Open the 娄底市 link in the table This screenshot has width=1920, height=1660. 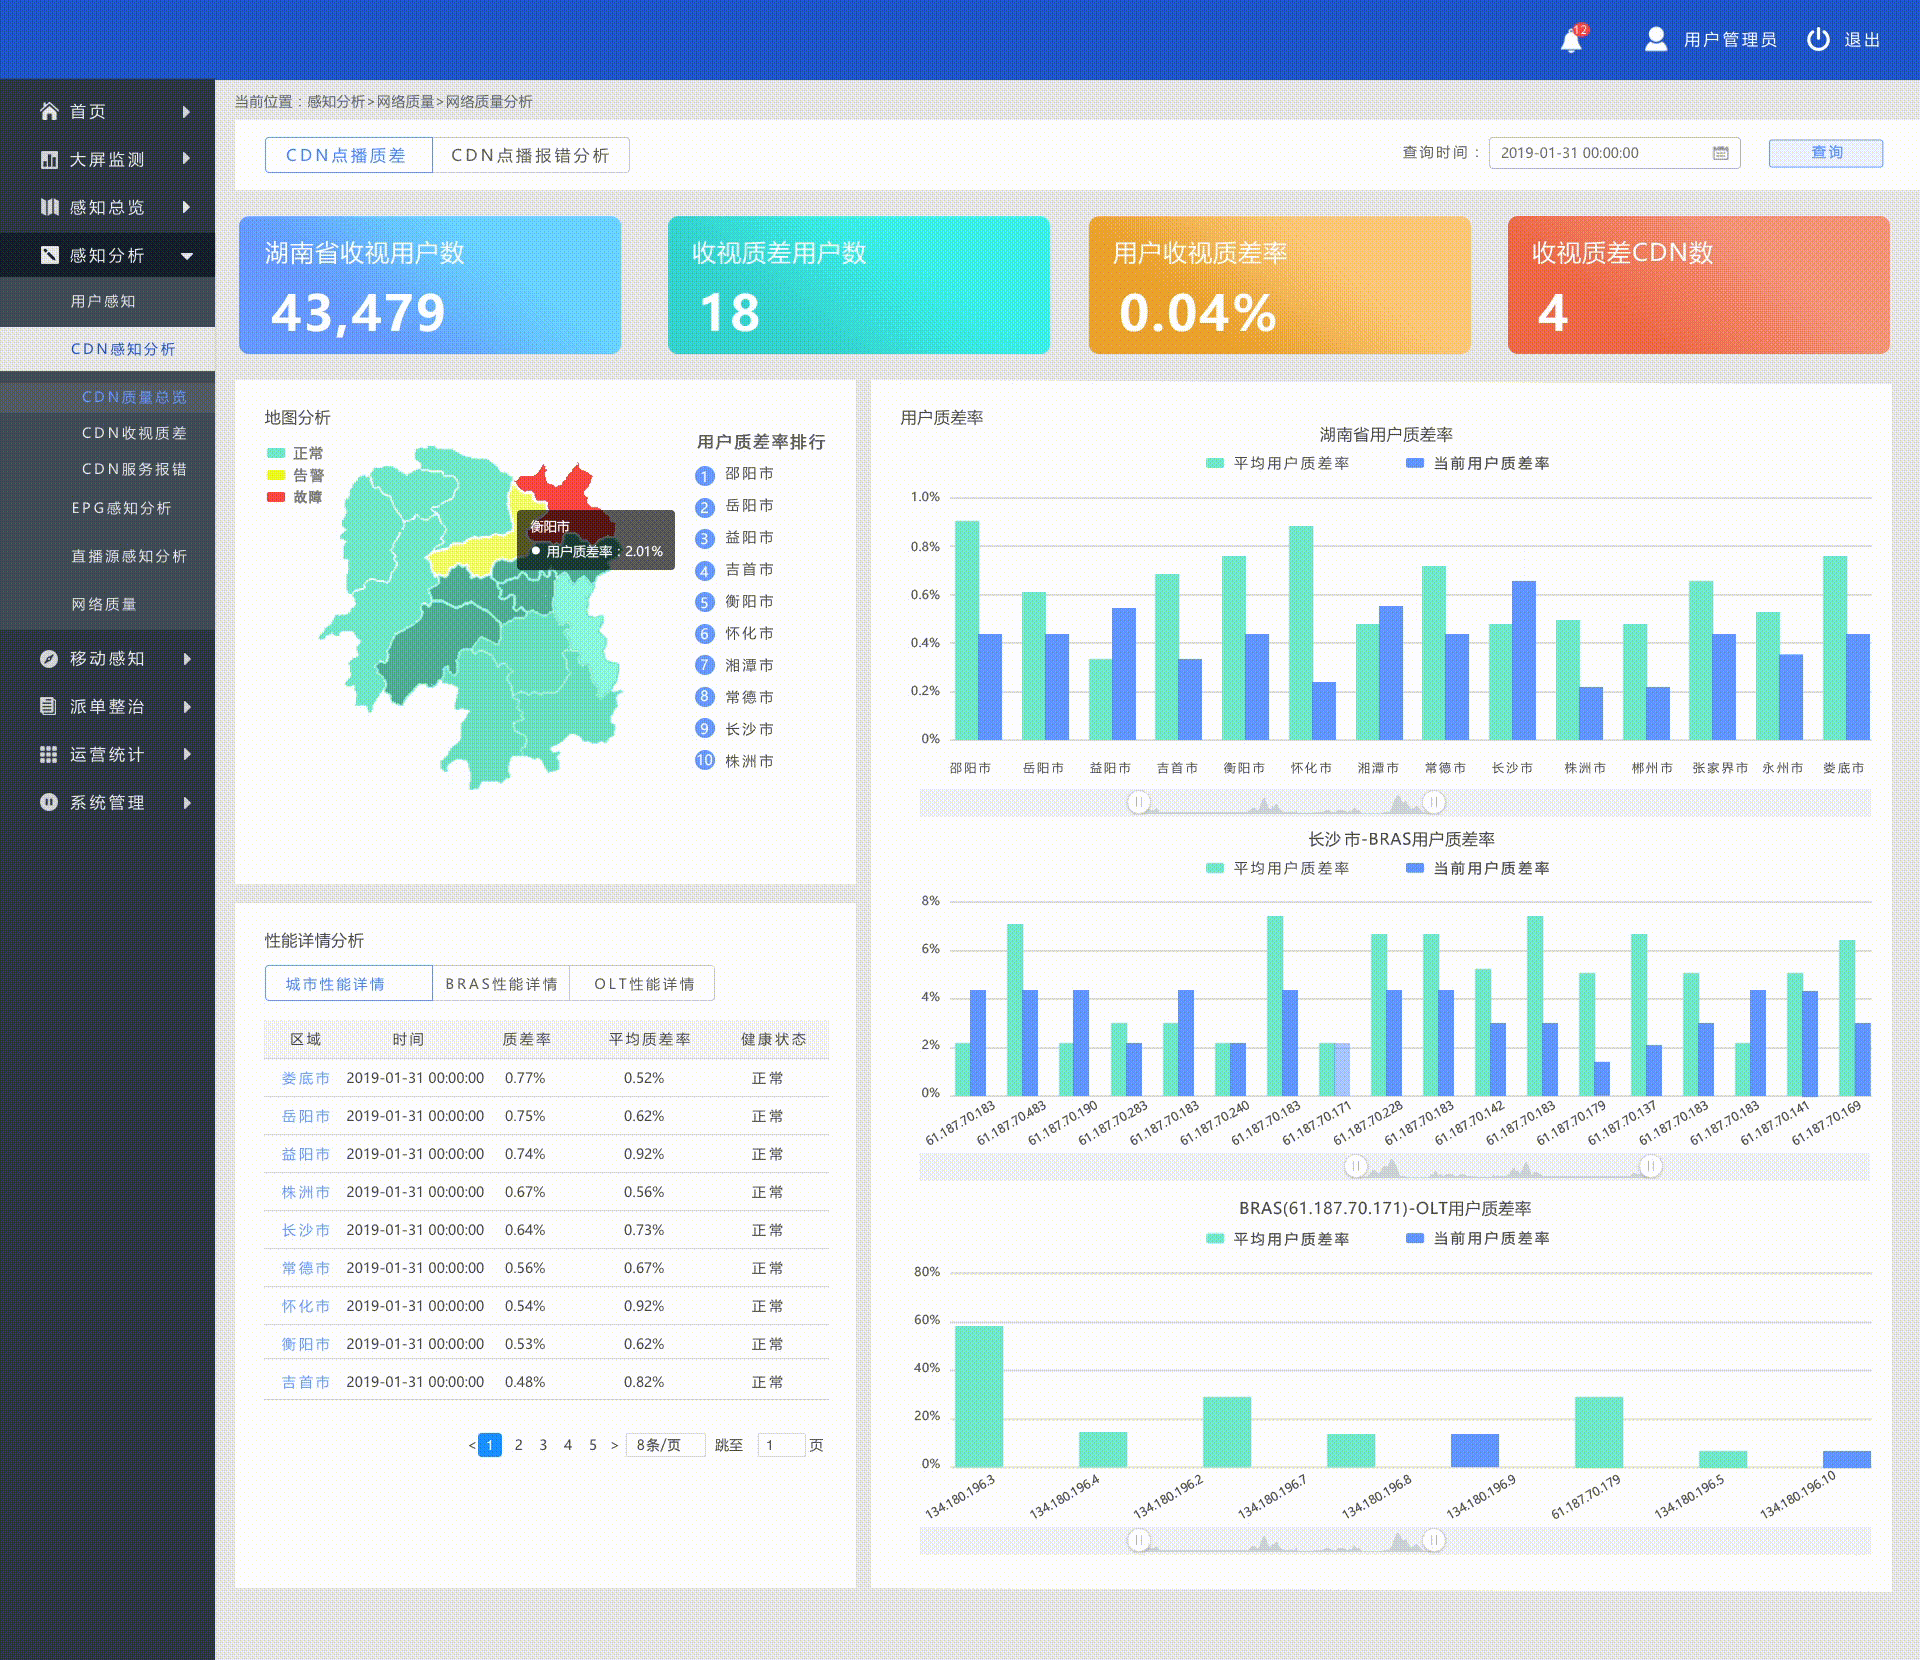305,1078
